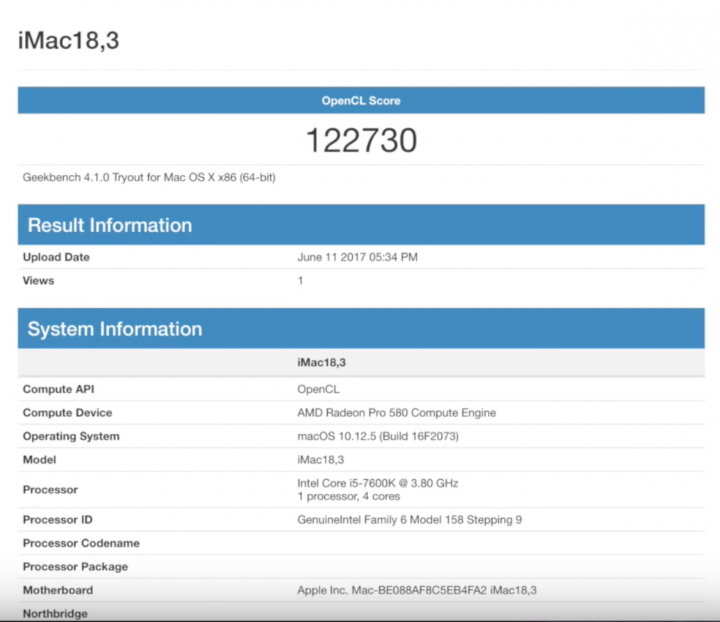Image resolution: width=720 pixels, height=622 pixels.
Task: Select GenuineIntel Family 6 Model 158 value
Action: pyautogui.click(x=410, y=520)
